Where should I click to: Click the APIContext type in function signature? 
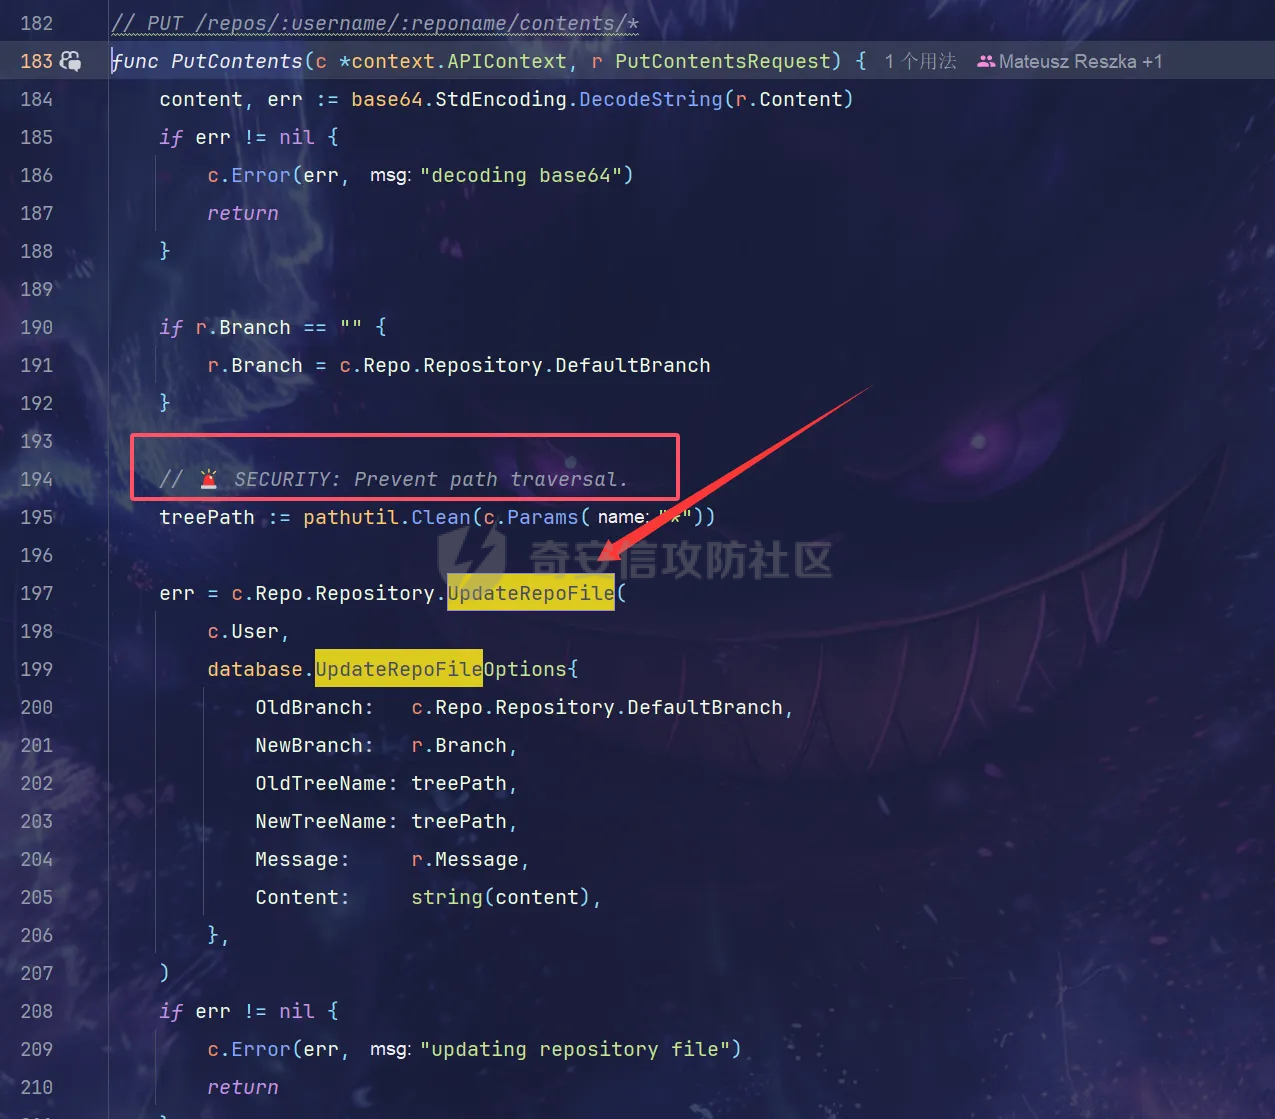point(506,61)
